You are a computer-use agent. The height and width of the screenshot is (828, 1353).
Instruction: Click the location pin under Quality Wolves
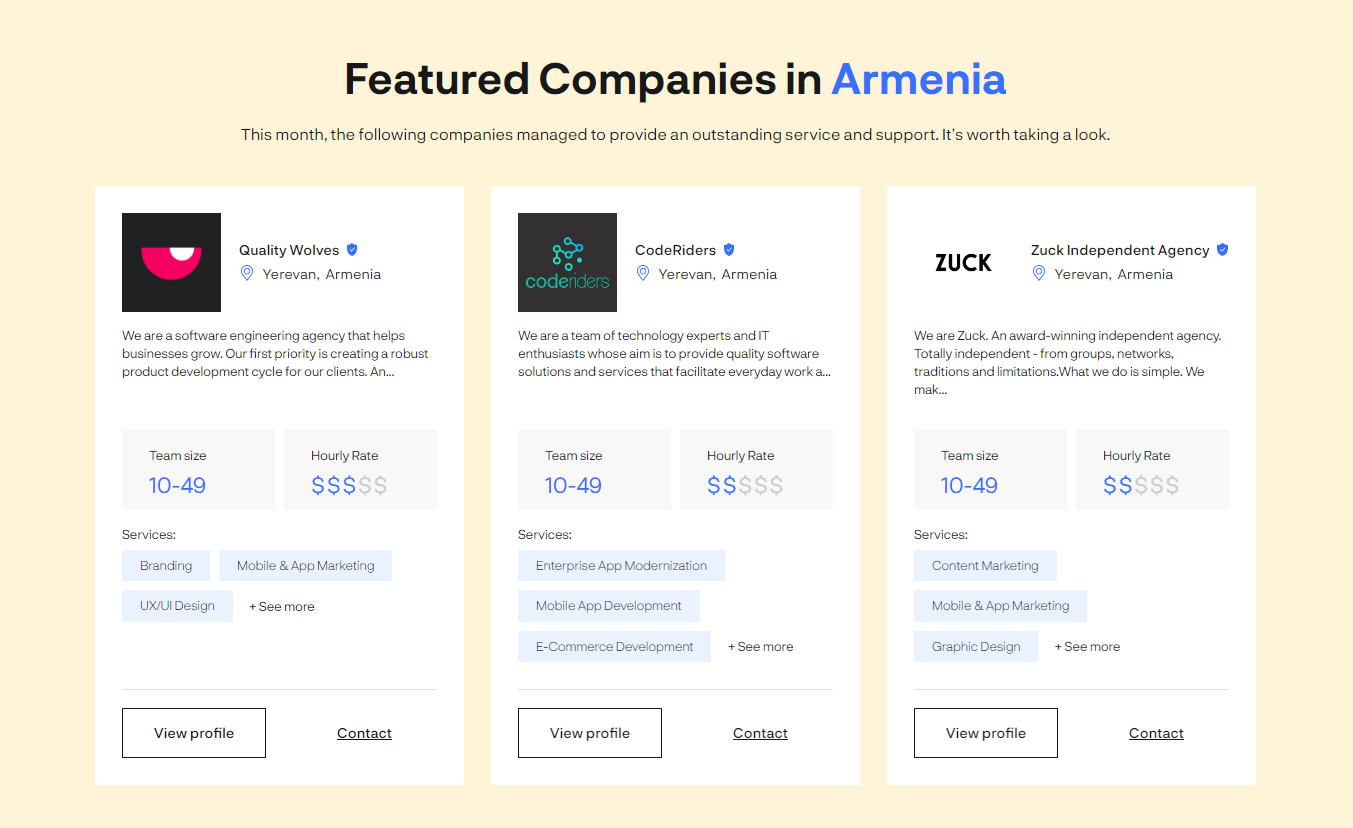(x=247, y=272)
